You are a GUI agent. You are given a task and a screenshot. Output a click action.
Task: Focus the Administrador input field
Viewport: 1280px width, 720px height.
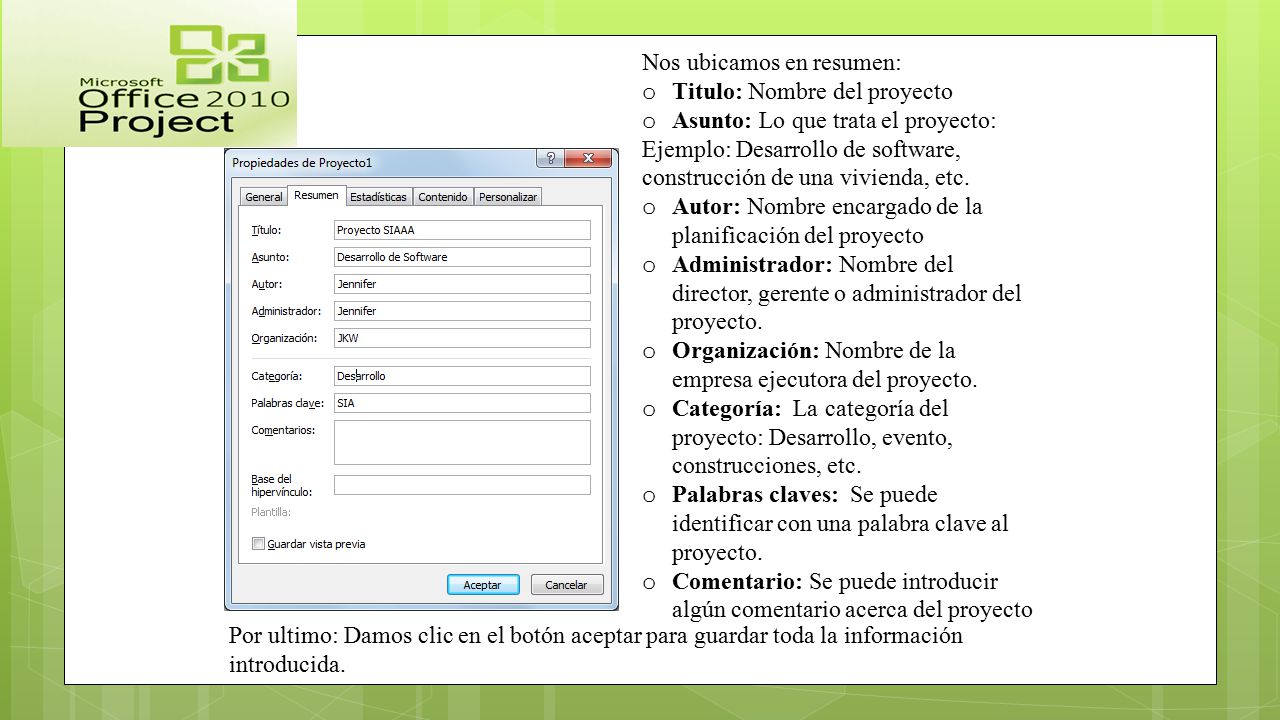click(x=462, y=311)
